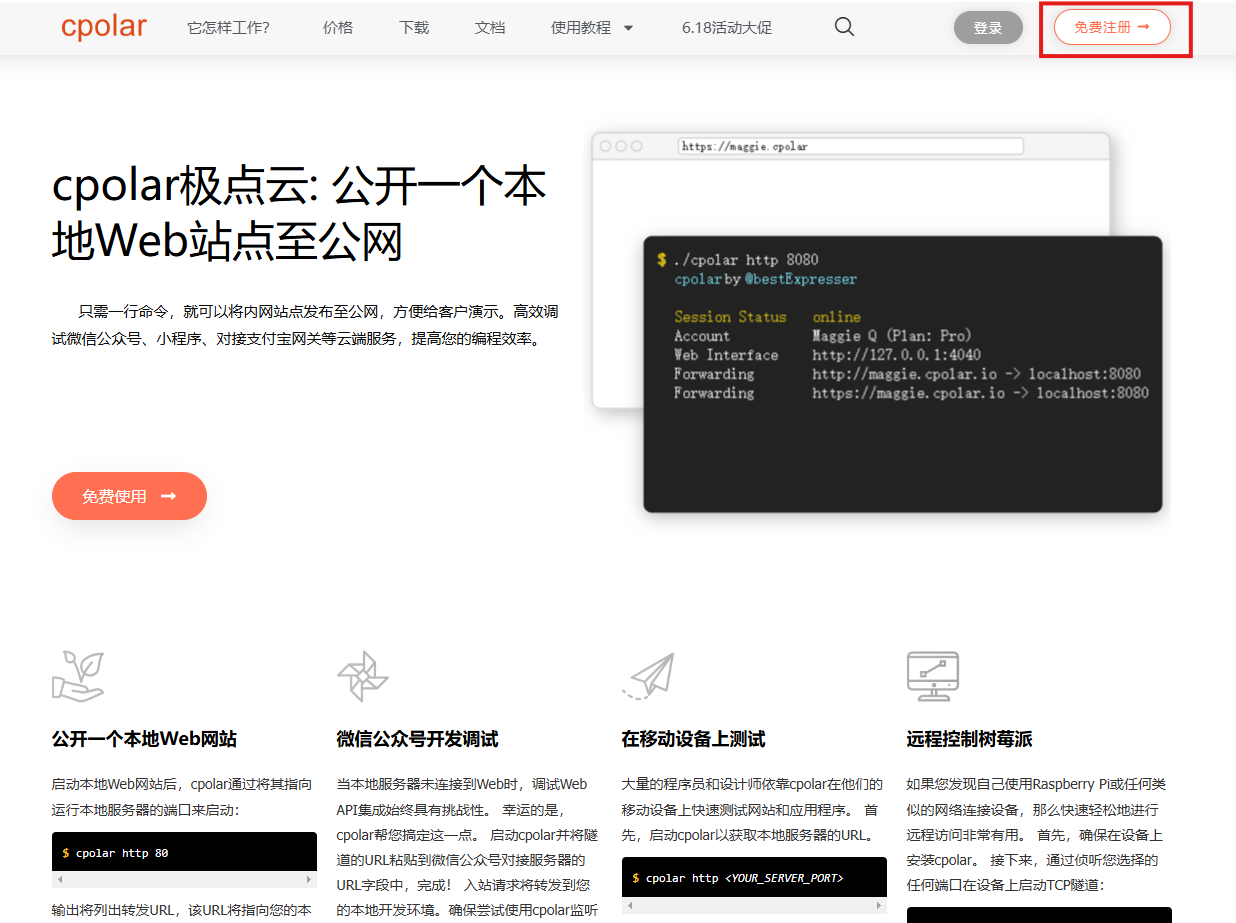The height and width of the screenshot is (923, 1236).
Task: Click the search magnifier icon
Action: pos(844,27)
